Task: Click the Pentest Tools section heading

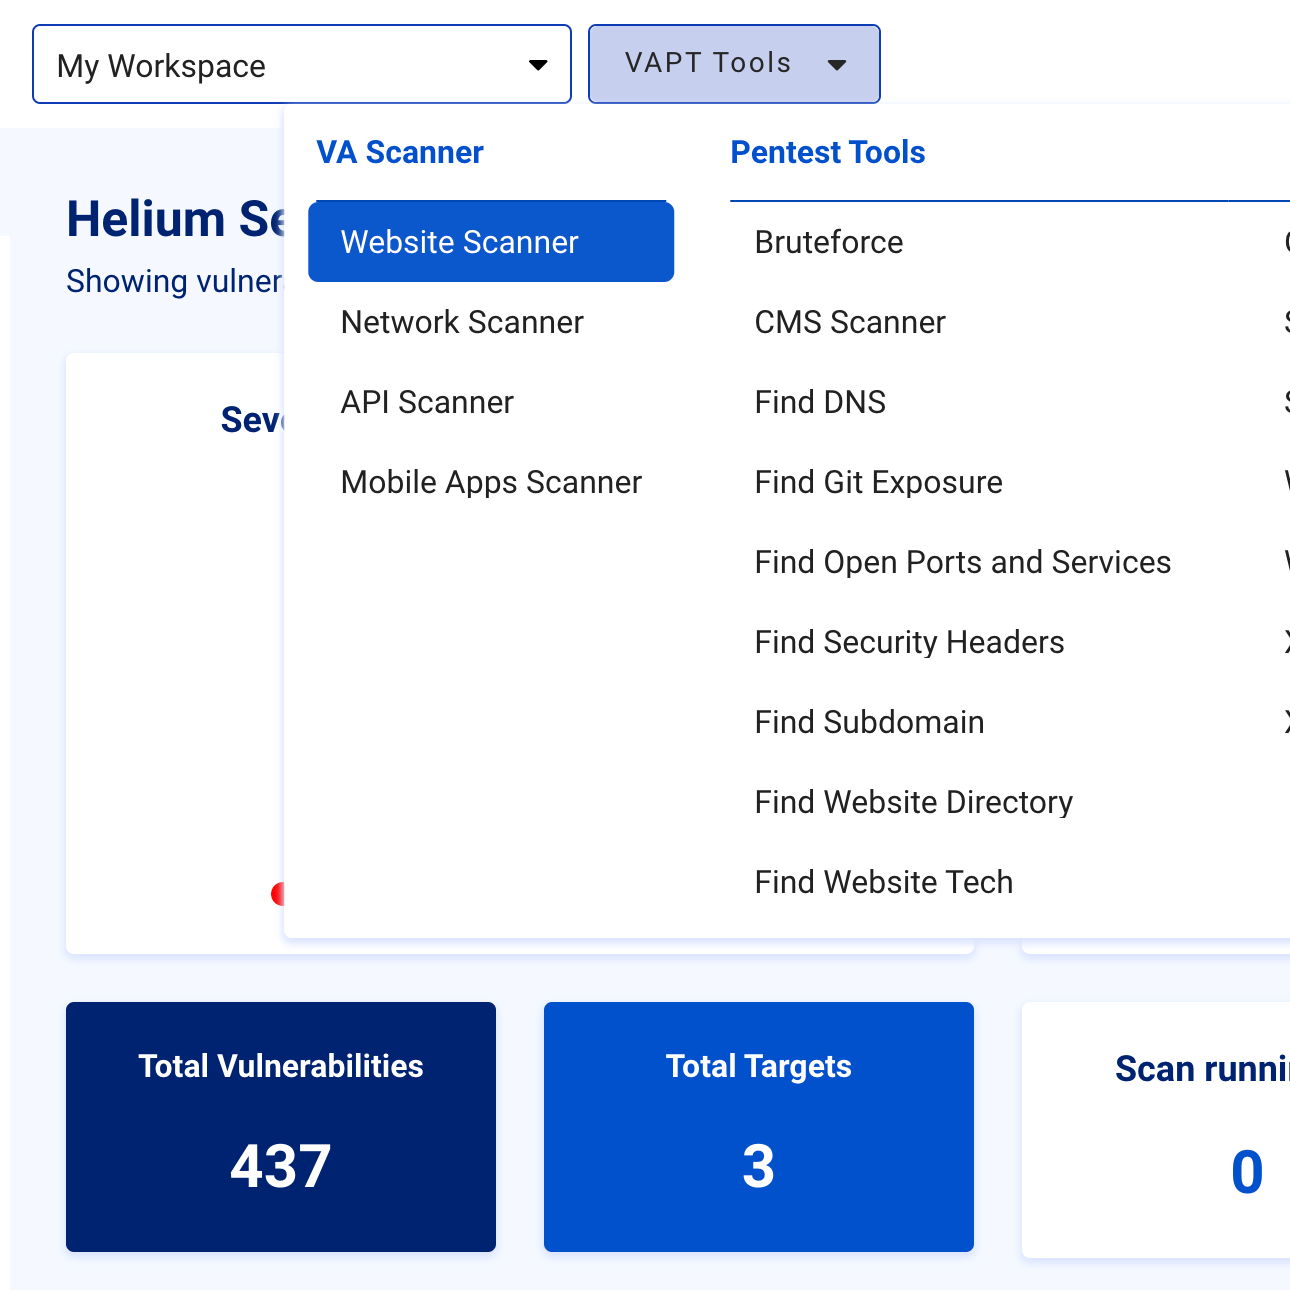Action: point(827,152)
